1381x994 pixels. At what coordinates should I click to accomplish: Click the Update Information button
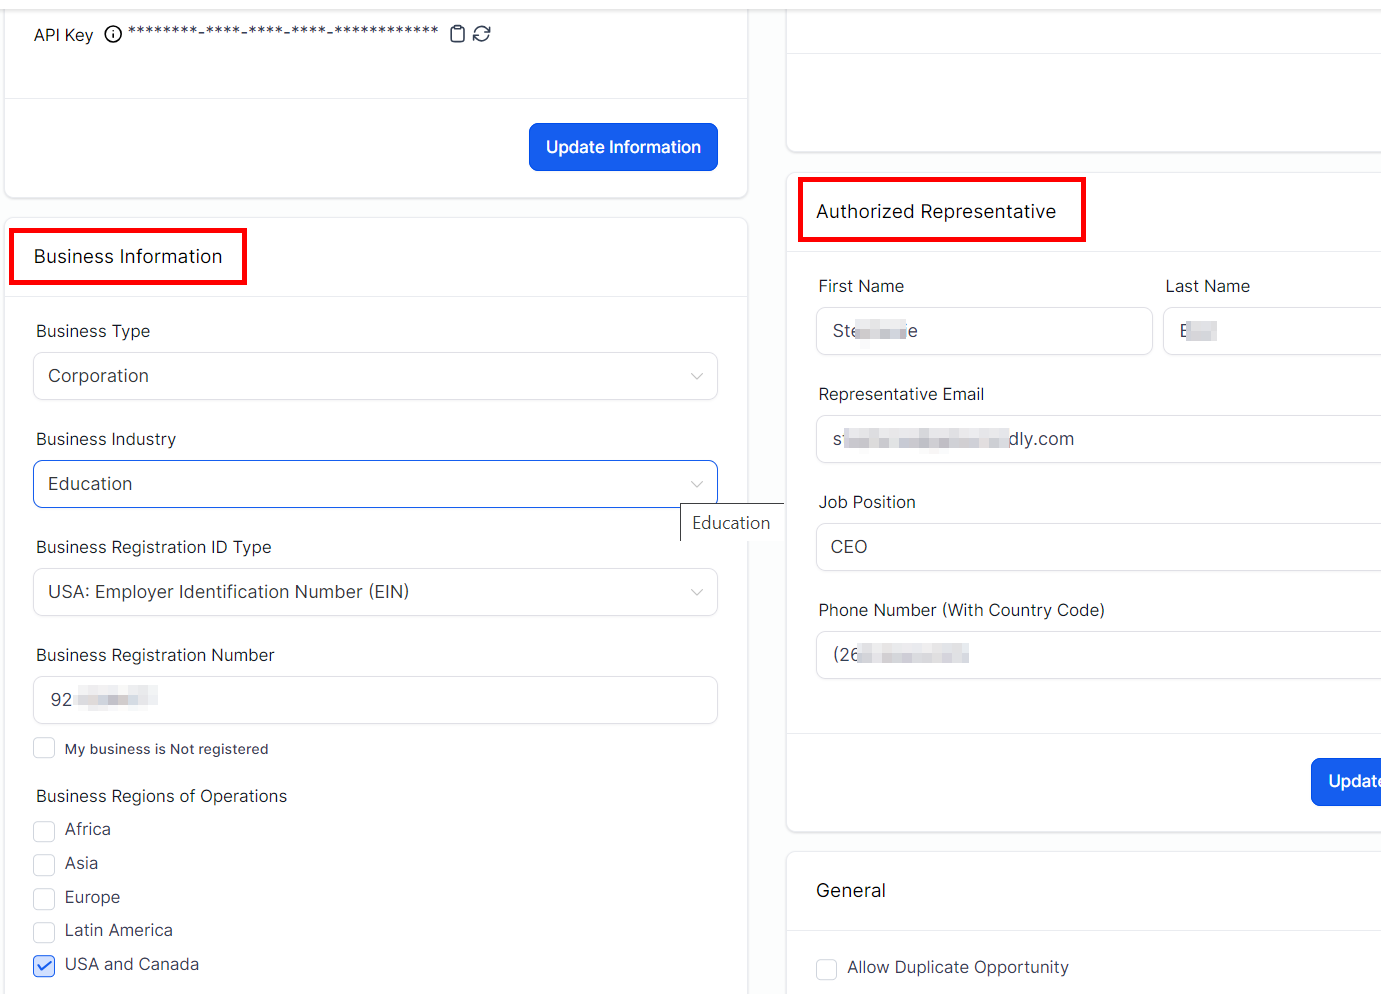[623, 147]
